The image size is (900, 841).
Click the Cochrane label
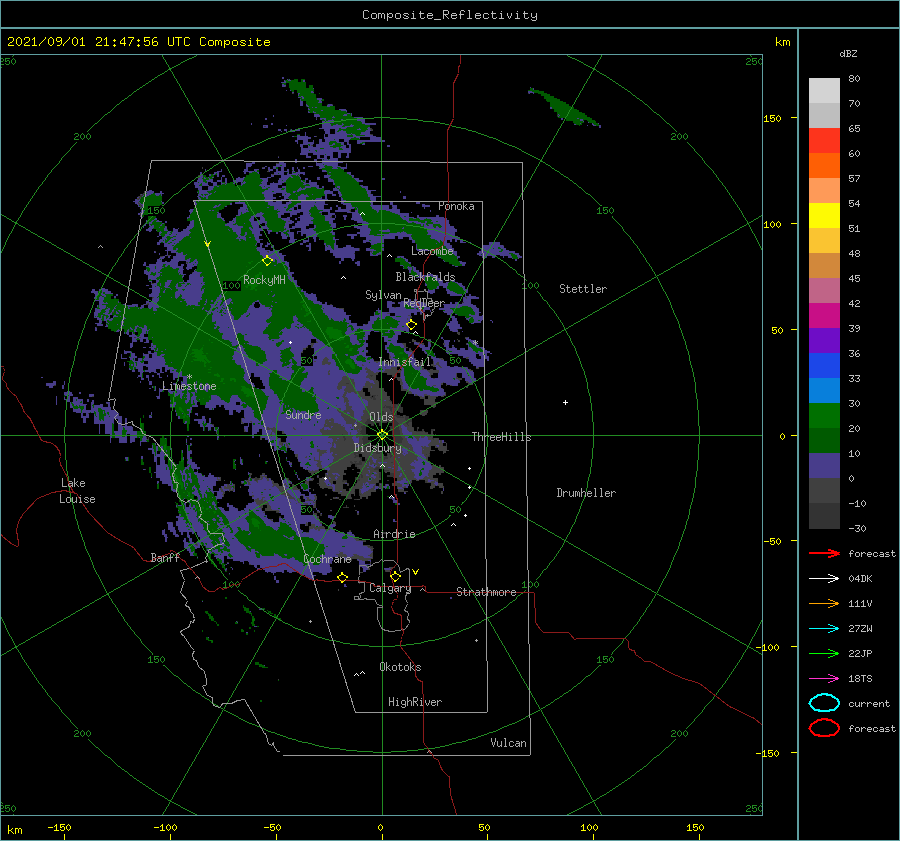tap(327, 559)
